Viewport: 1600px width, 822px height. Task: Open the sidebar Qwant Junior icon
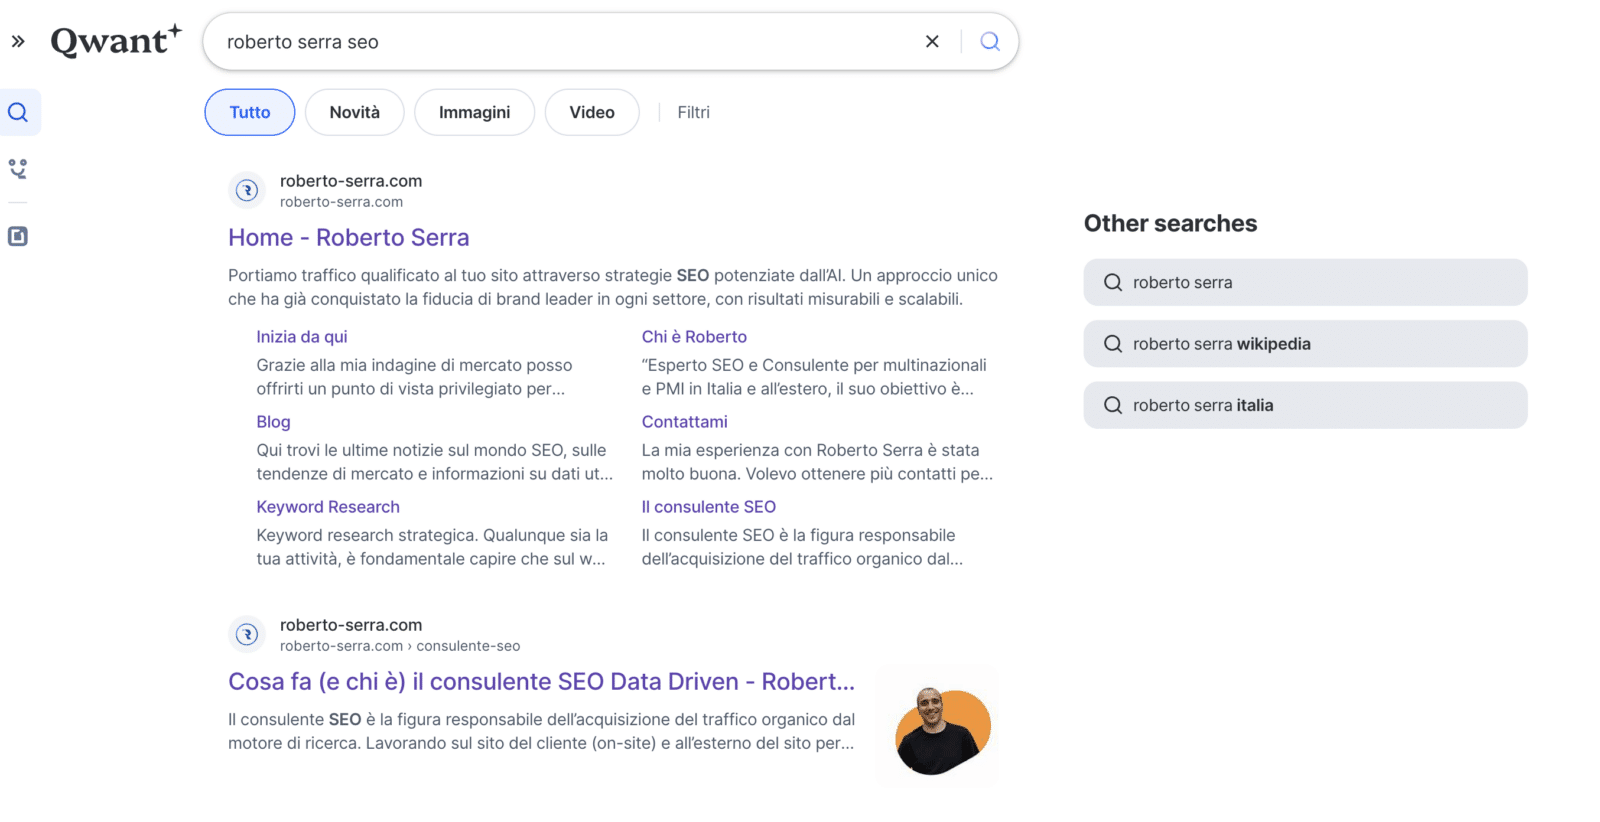tap(18, 169)
